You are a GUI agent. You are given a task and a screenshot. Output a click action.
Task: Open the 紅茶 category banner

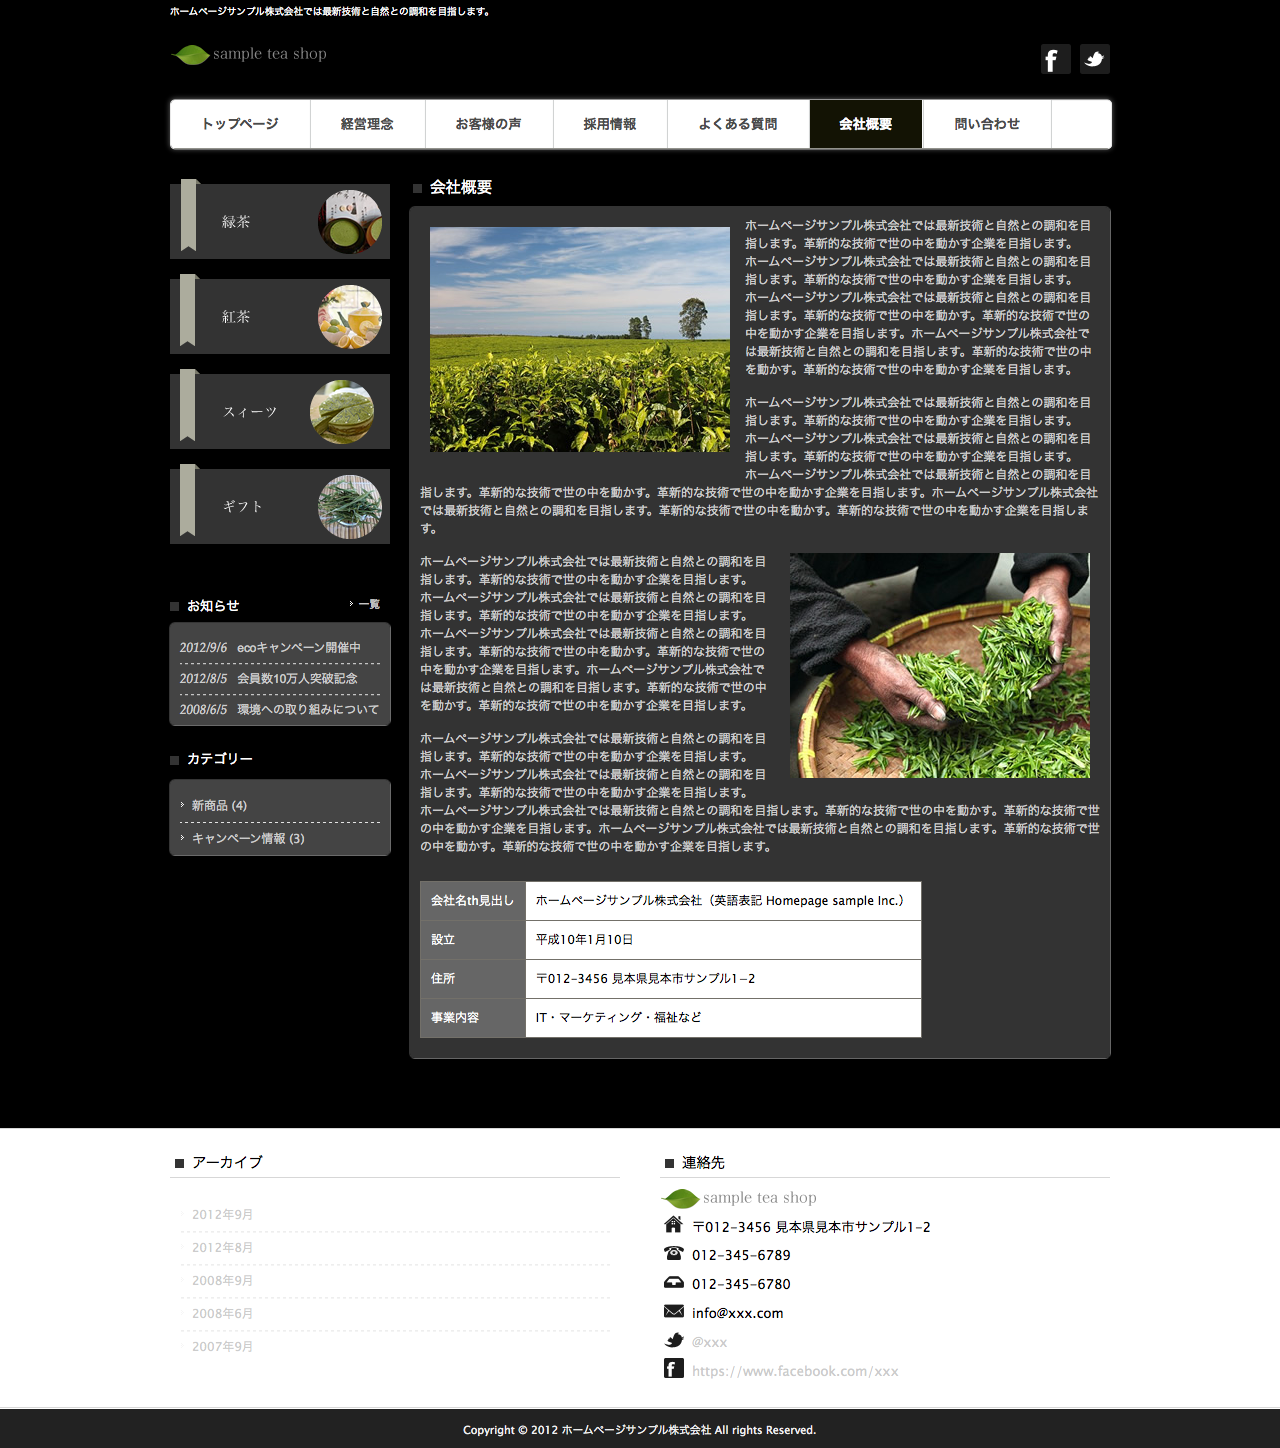280,317
